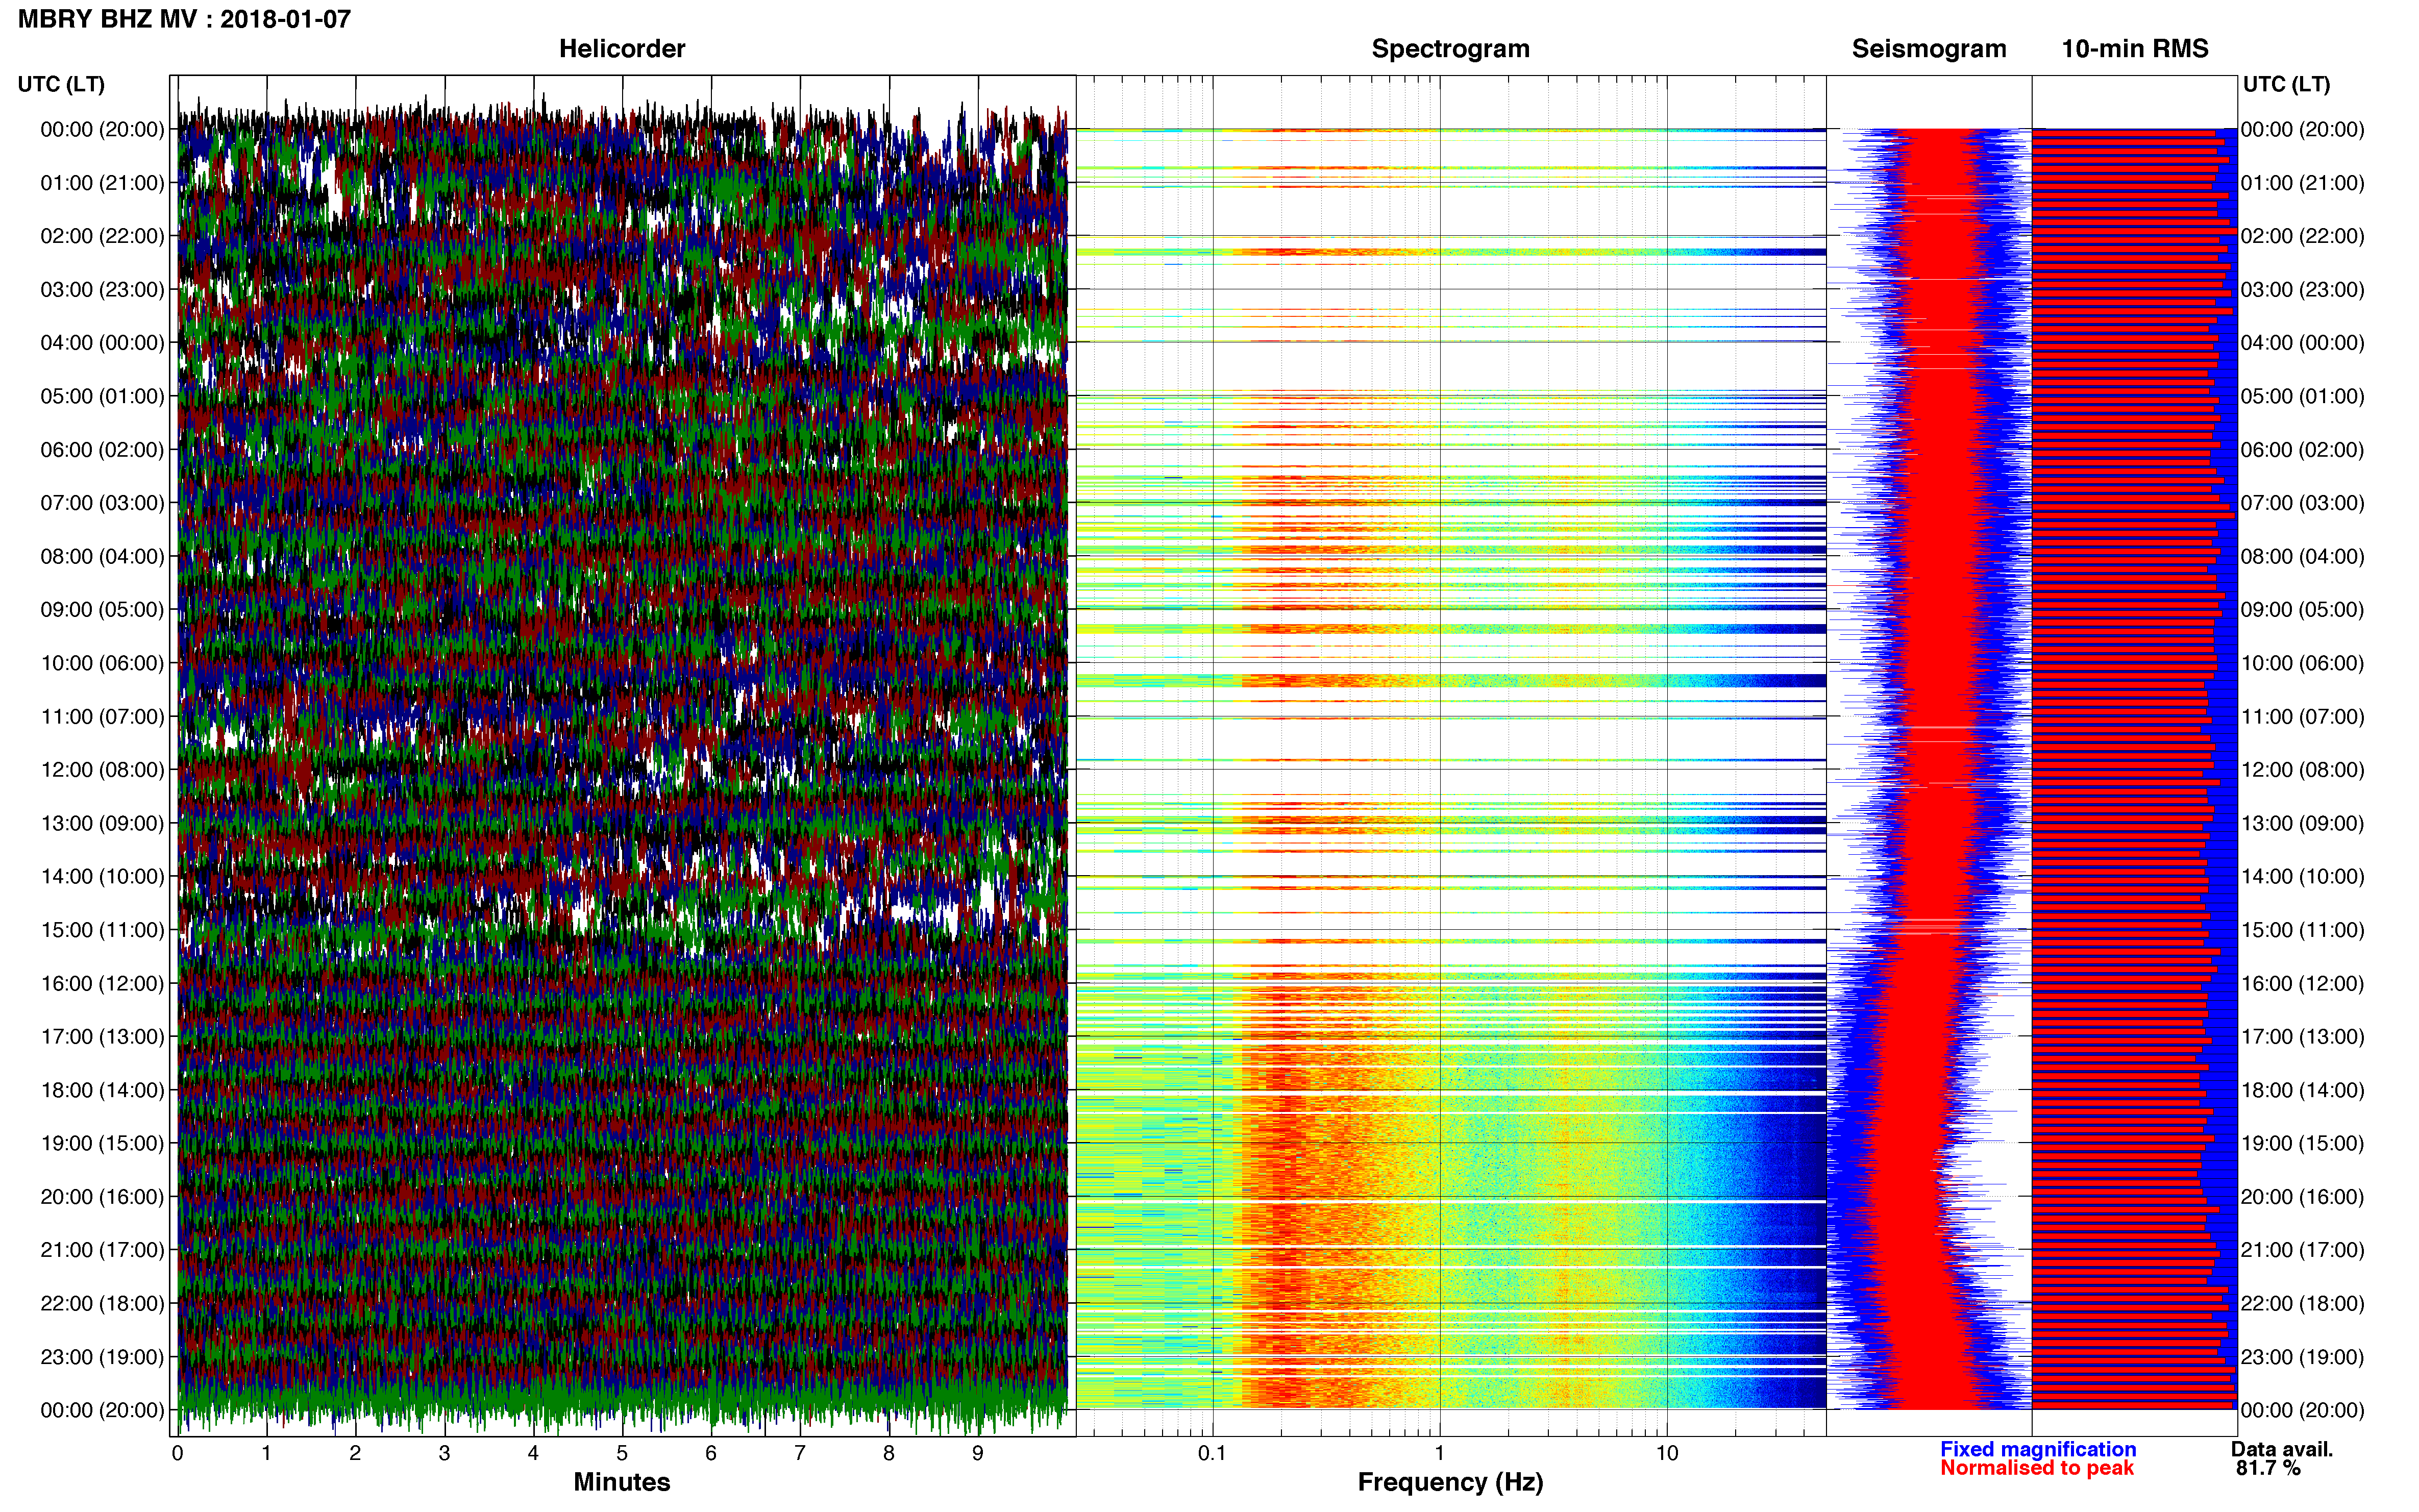
Task: Click the "Seismogram" panel heading
Action: [1929, 49]
